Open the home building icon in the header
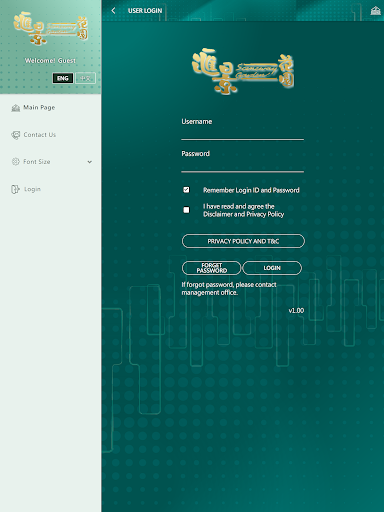Viewport: 384px width, 512px height. pyautogui.click(x=376, y=11)
